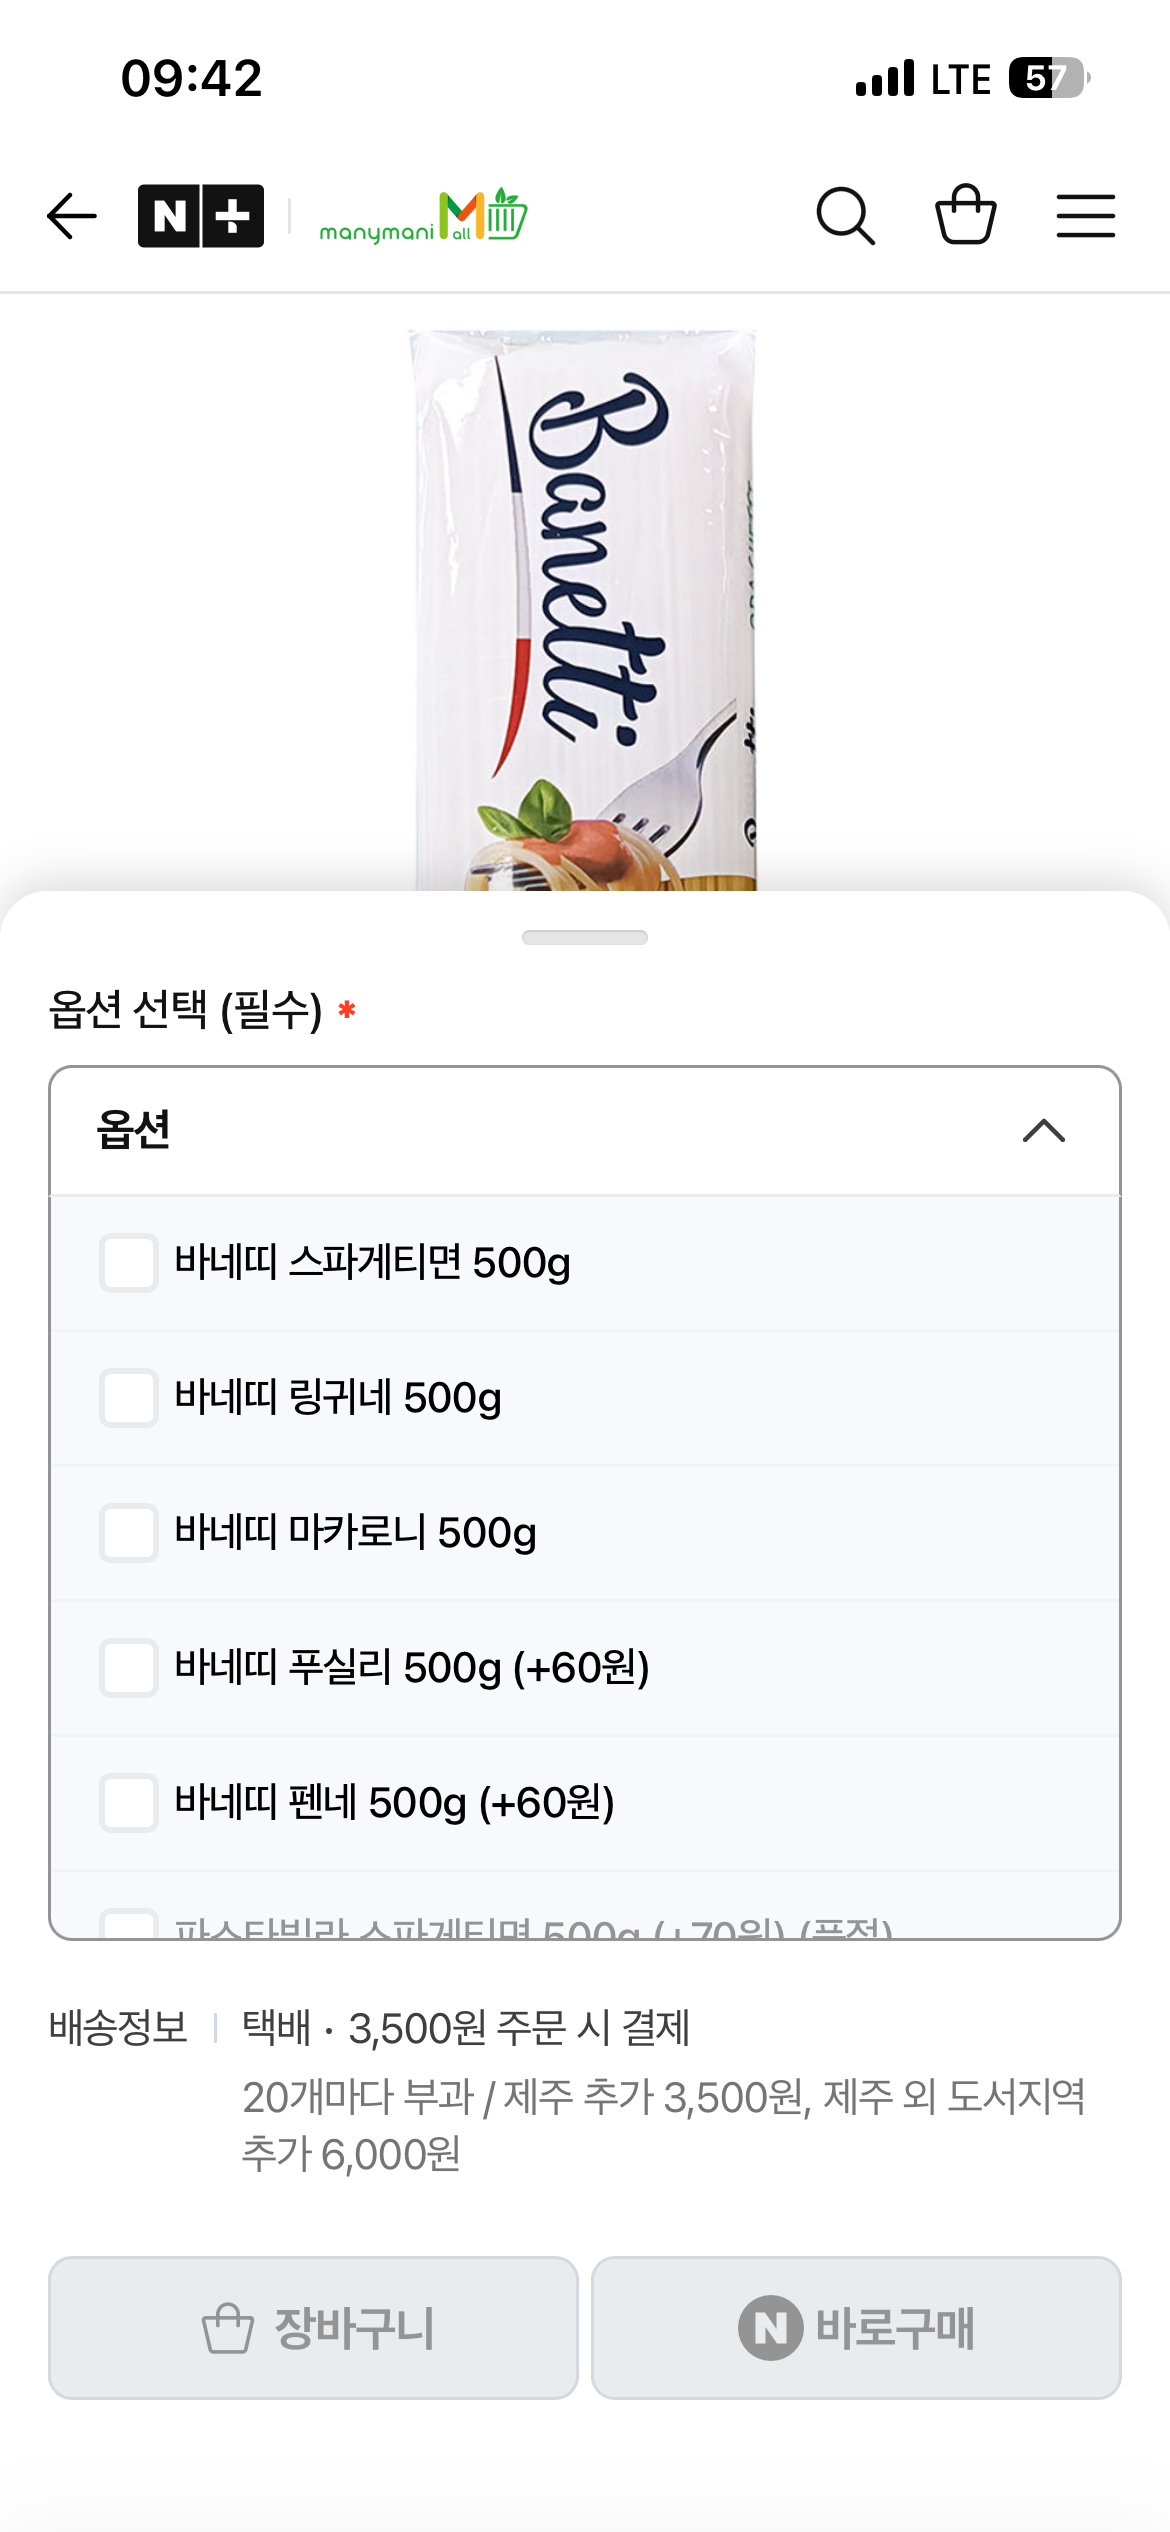1170x2532 pixels.
Task: Collapse the 옵션 dropdown chevron
Action: [x=1044, y=1131]
